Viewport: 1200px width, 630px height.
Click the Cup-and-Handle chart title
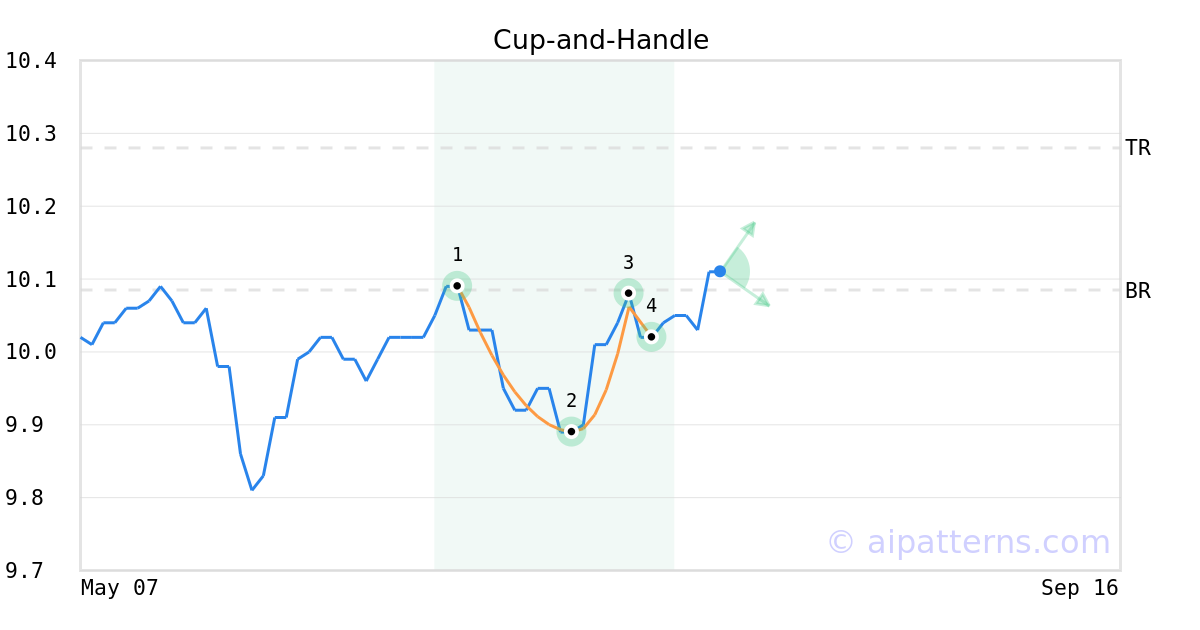(x=600, y=40)
